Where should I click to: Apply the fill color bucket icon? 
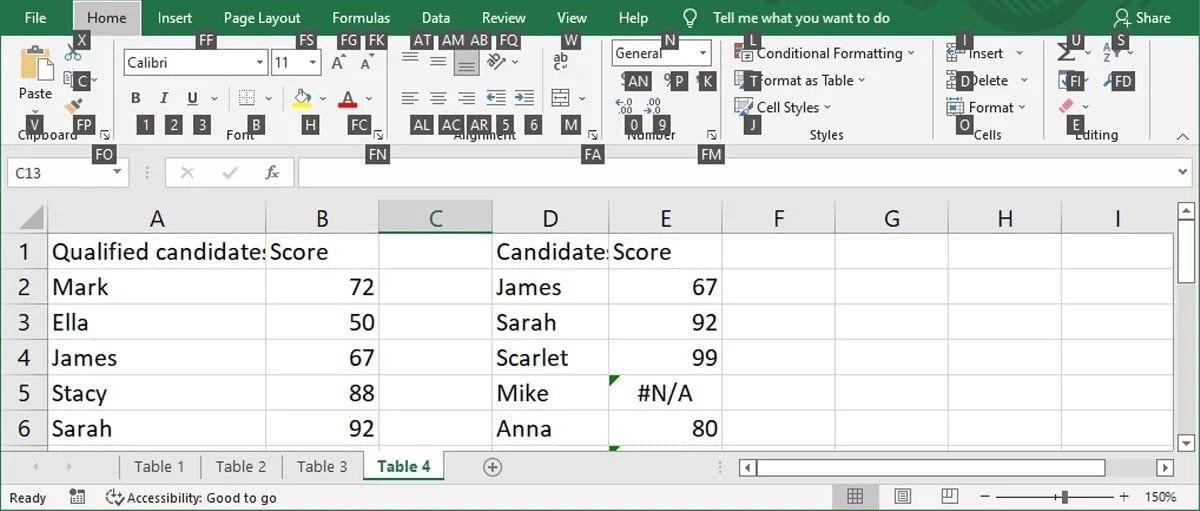pyautogui.click(x=302, y=98)
